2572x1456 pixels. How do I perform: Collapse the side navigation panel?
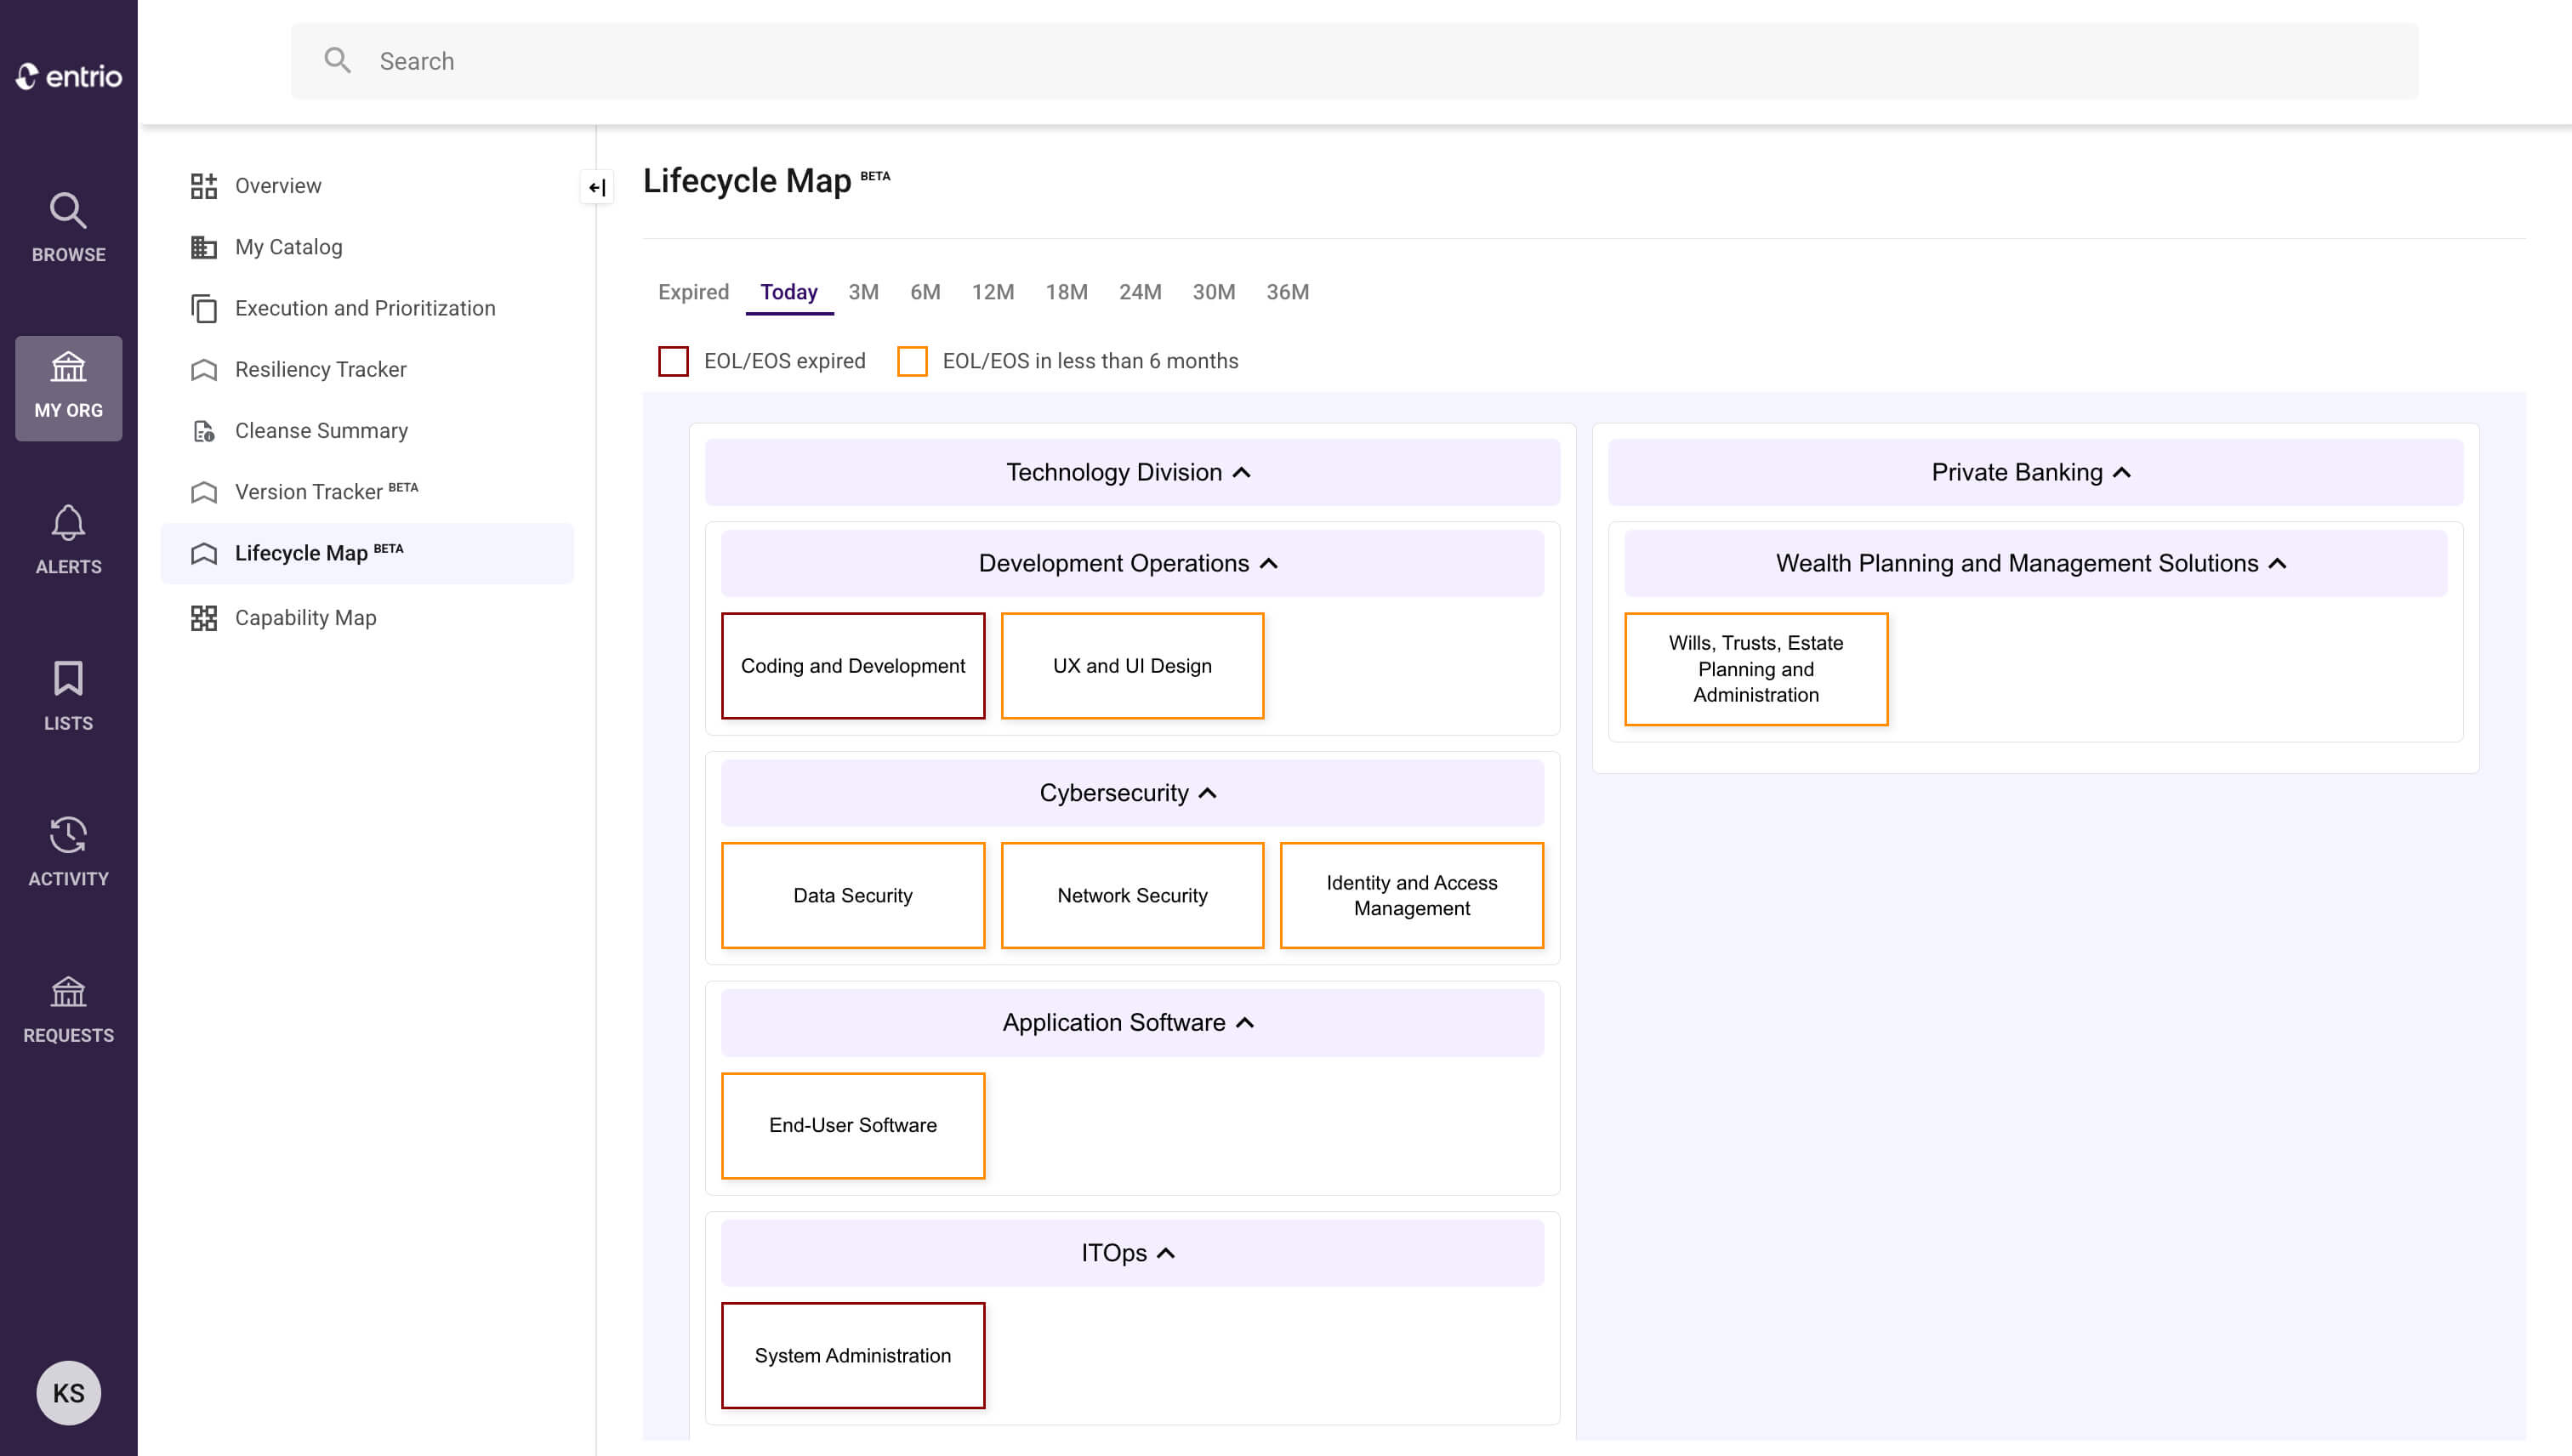click(x=597, y=187)
